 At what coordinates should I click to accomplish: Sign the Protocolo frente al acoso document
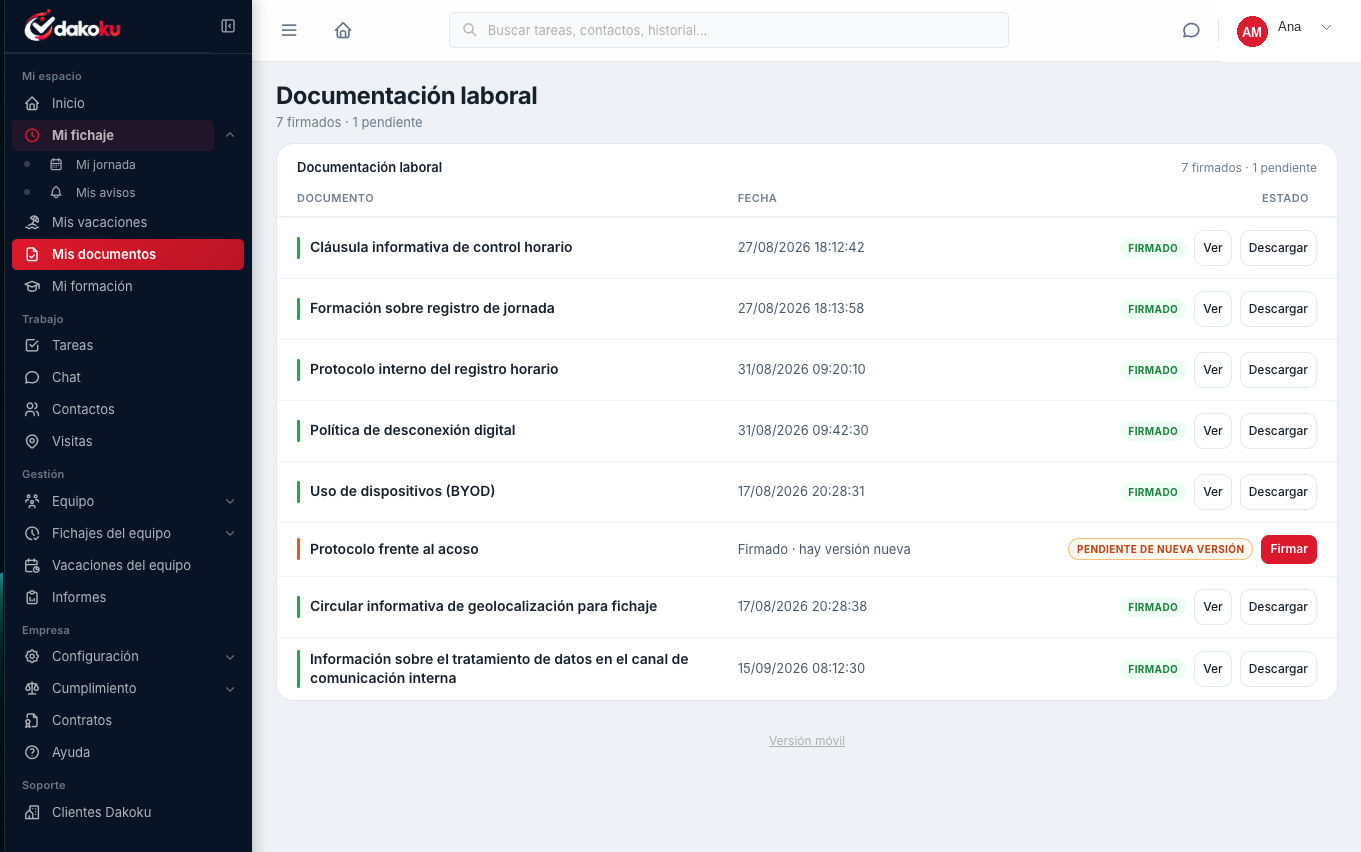(x=1288, y=549)
